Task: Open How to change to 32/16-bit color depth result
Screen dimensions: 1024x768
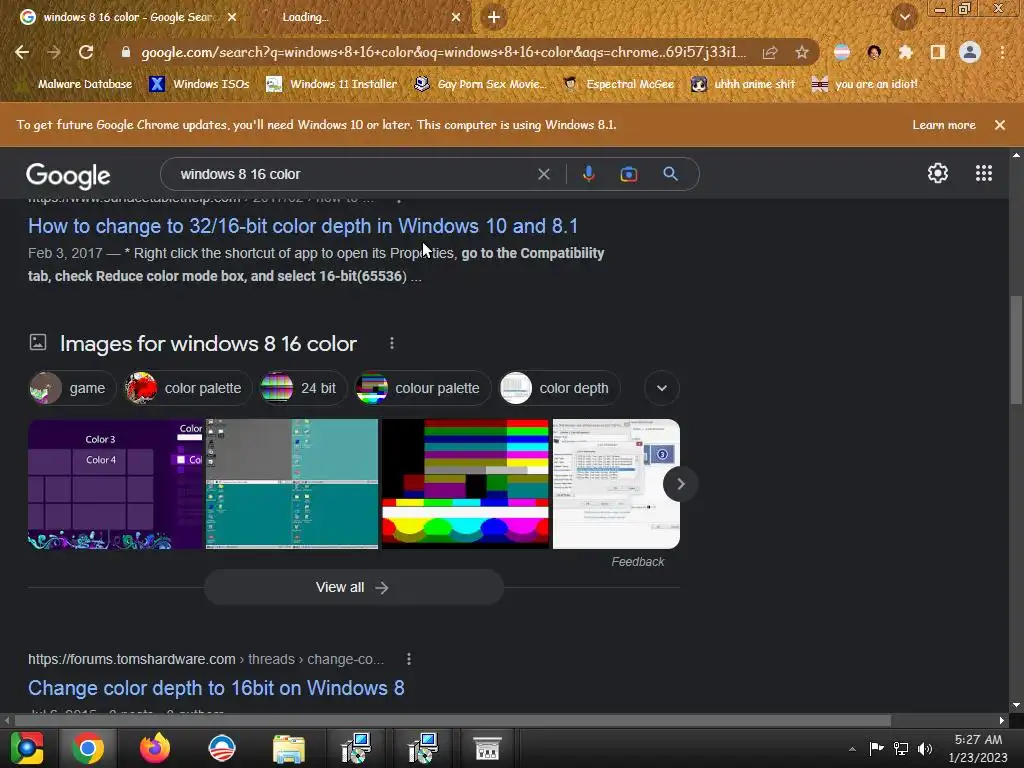Action: 303,226
